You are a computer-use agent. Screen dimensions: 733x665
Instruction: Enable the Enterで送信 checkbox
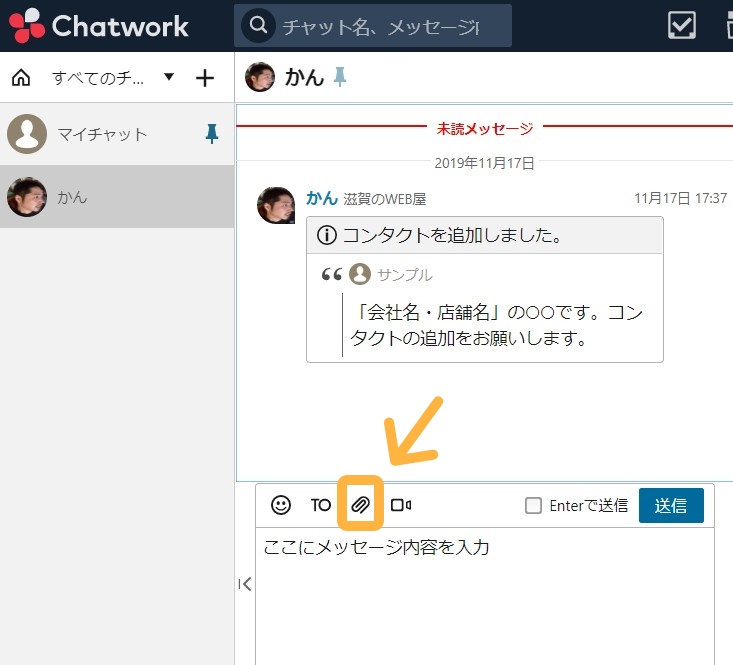click(x=534, y=505)
